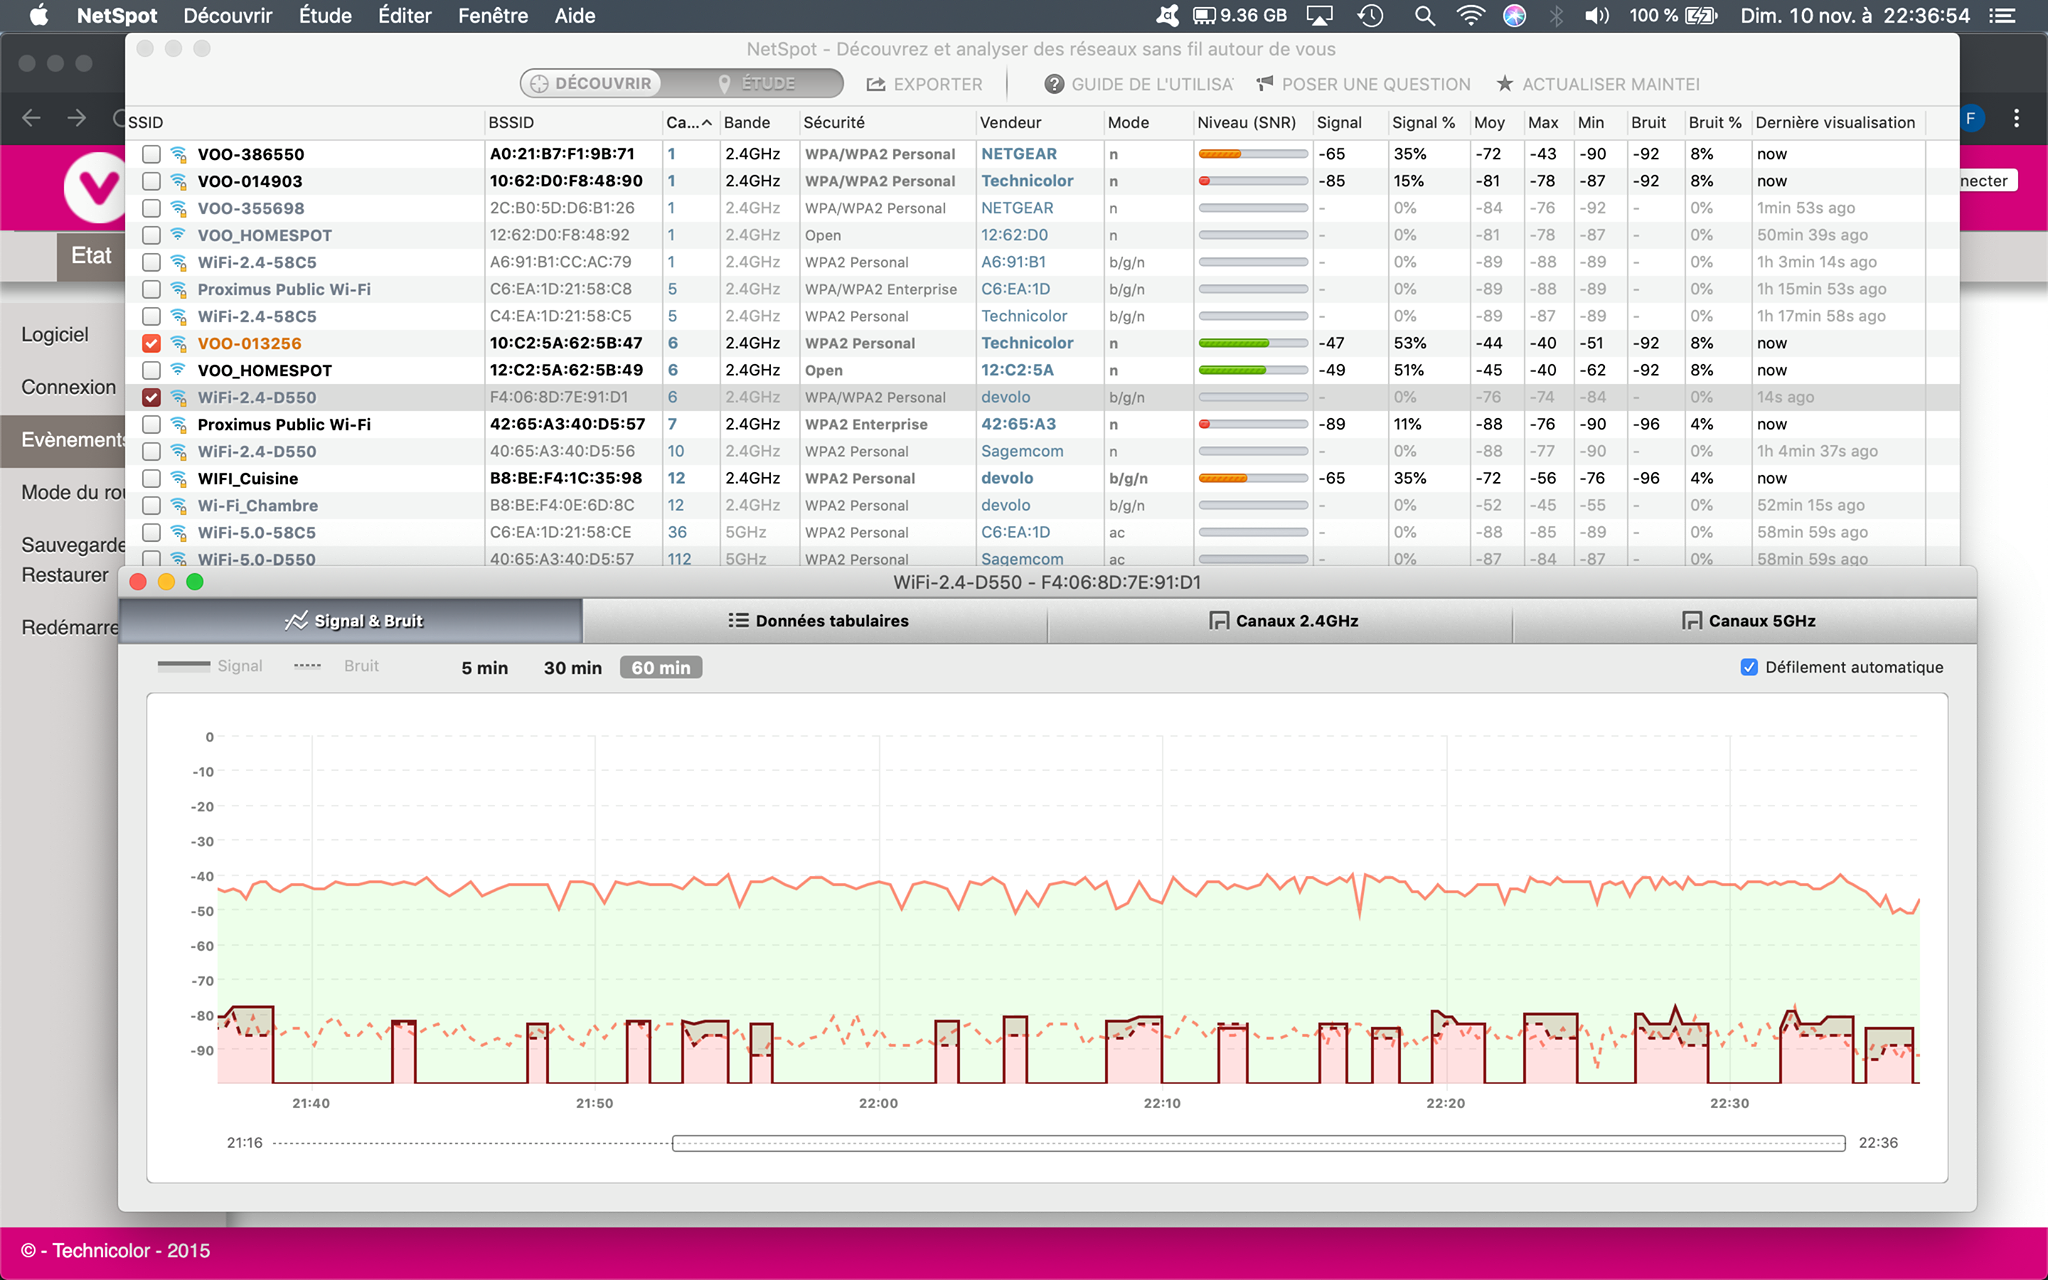Sort table by Signal % column header

[x=1427, y=122]
